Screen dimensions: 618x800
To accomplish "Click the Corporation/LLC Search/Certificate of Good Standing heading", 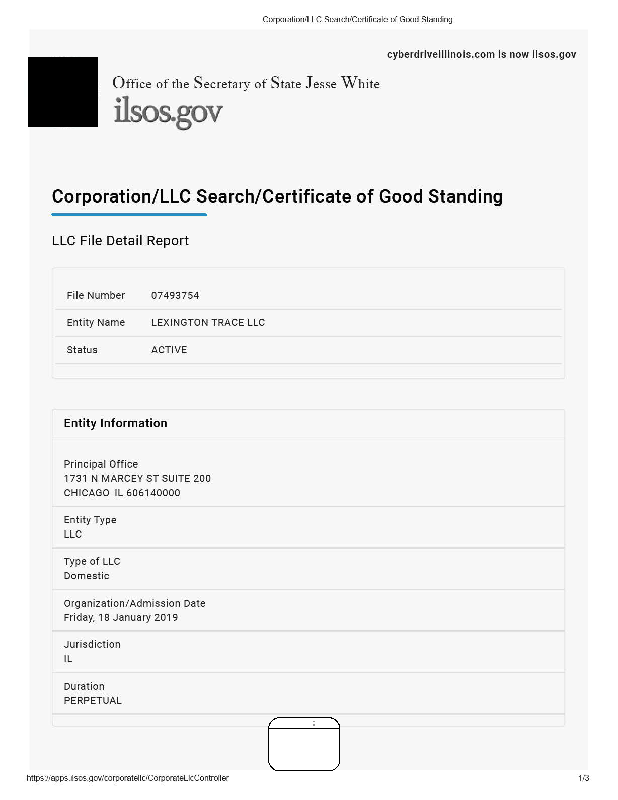I will (x=277, y=196).
